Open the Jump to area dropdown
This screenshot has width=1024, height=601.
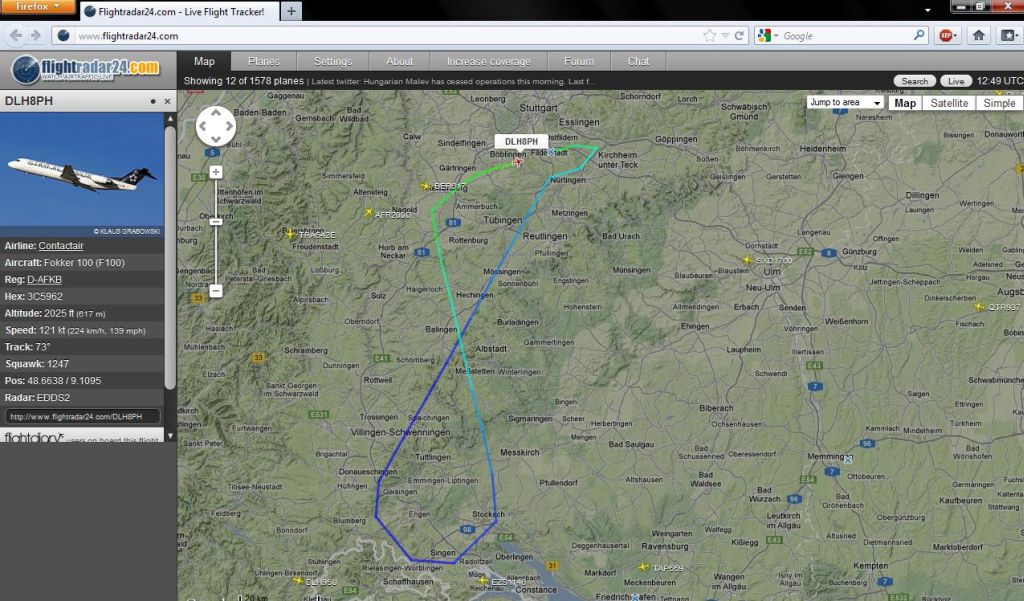(x=846, y=103)
